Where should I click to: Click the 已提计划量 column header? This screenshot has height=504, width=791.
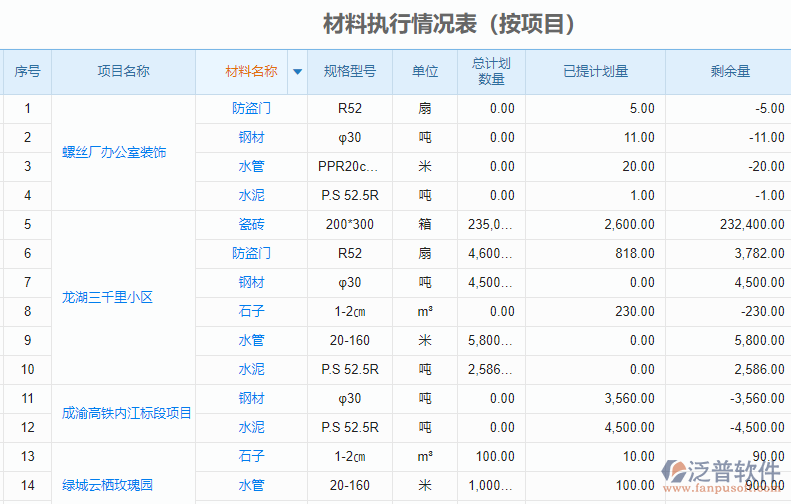point(595,72)
